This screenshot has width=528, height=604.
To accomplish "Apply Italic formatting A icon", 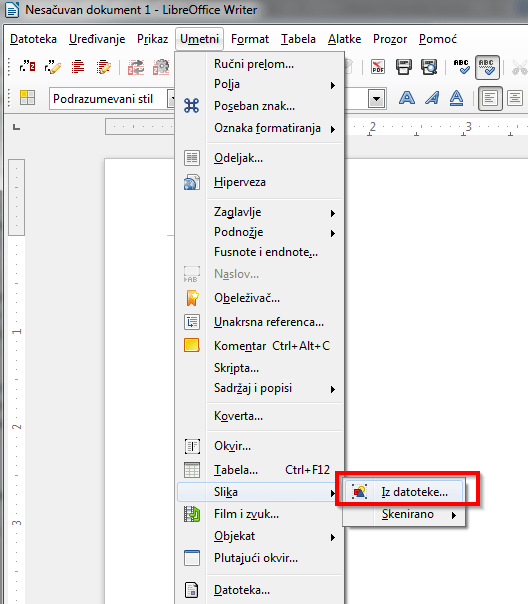I will (432, 98).
